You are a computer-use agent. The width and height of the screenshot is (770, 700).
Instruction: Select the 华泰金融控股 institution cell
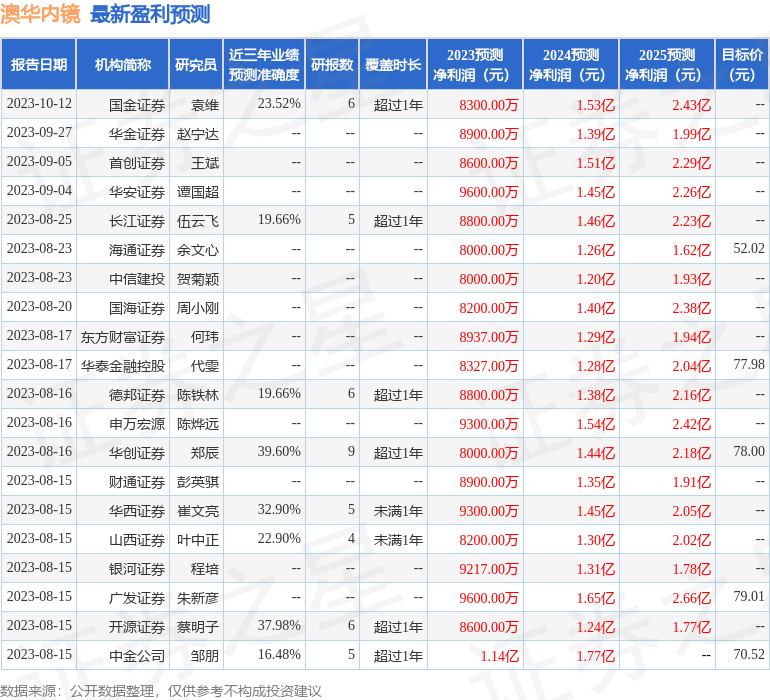(123, 366)
